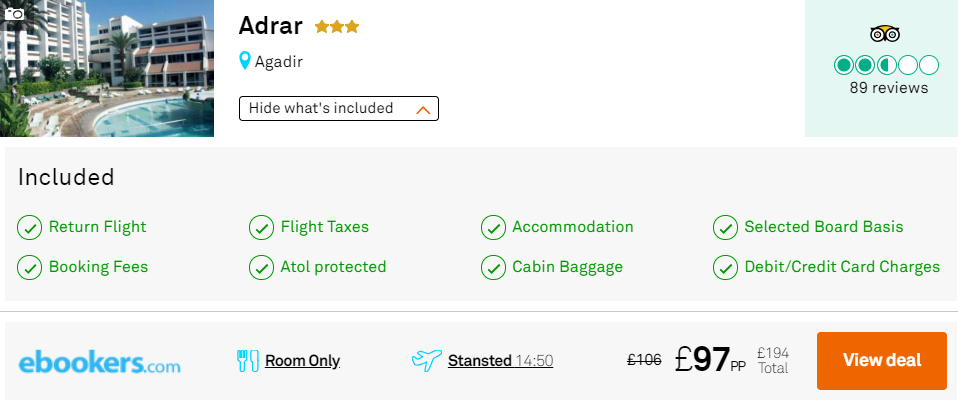The image size is (958, 402).
Task: Click the Agadir location pin icon
Action: tap(244, 61)
